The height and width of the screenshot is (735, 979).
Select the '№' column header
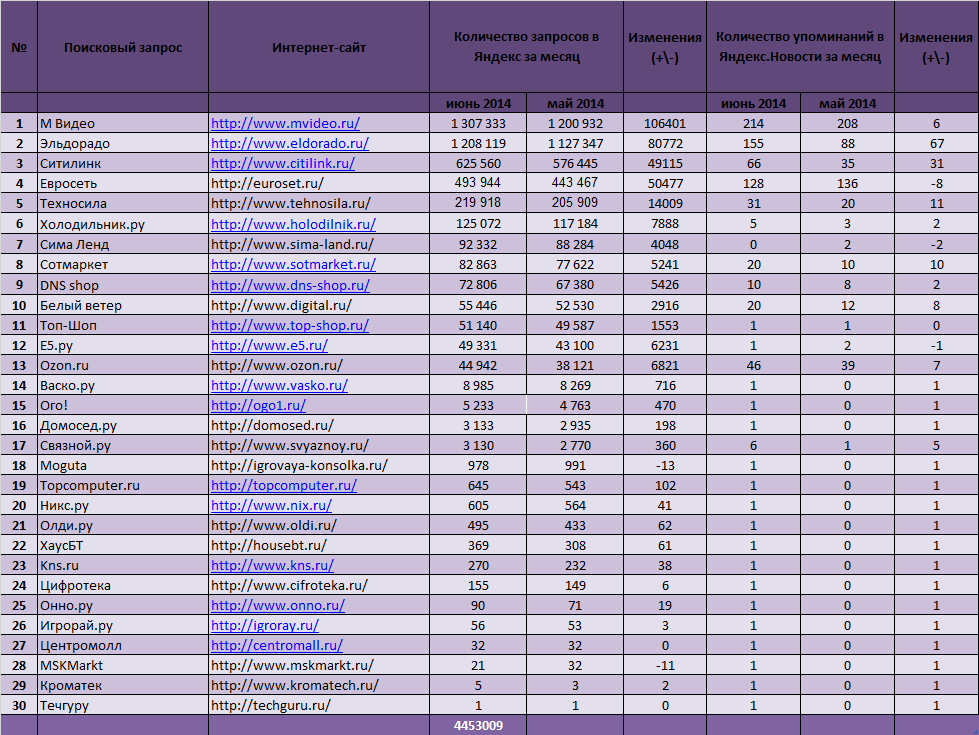tap(19, 47)
